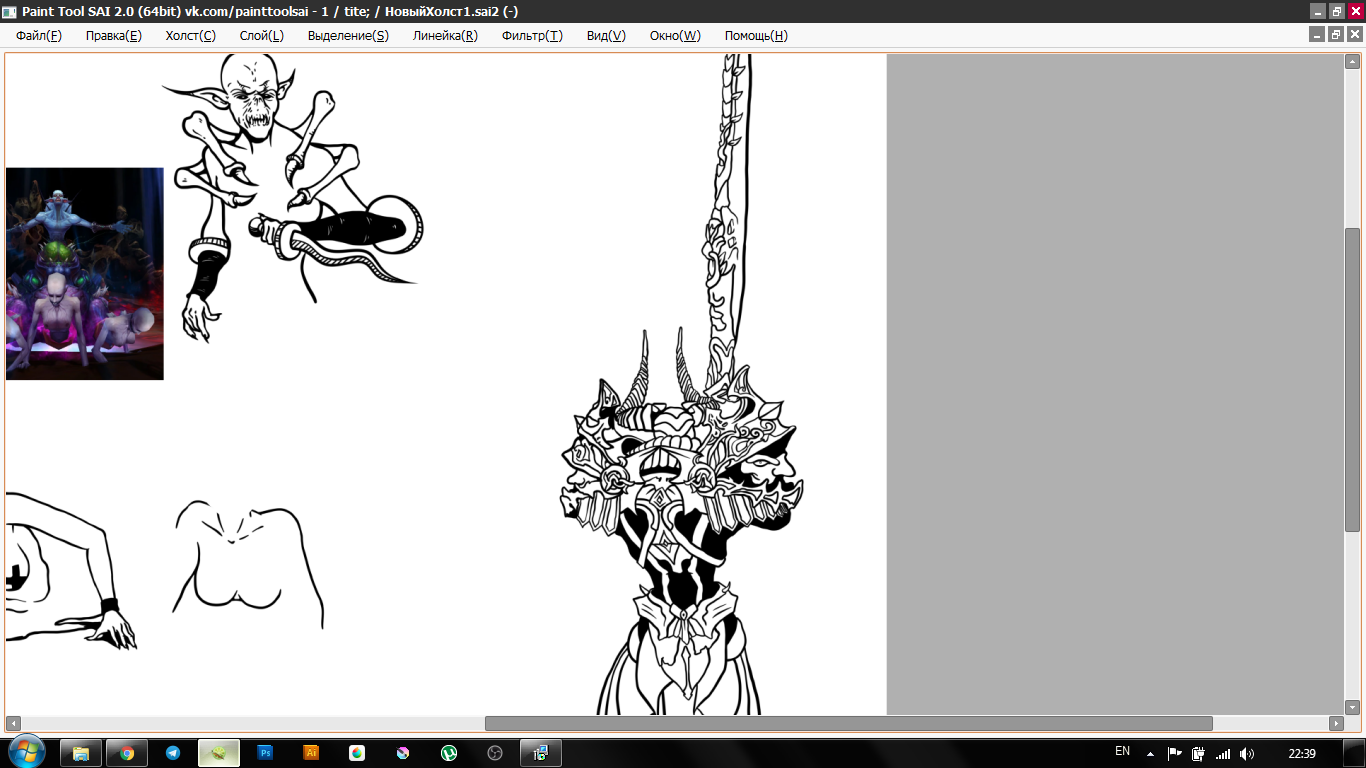Image resolution: width=1366 pixels, height=768 pixels.
Task: Open uTorrent from the taskbar
Action: [449, 753]
